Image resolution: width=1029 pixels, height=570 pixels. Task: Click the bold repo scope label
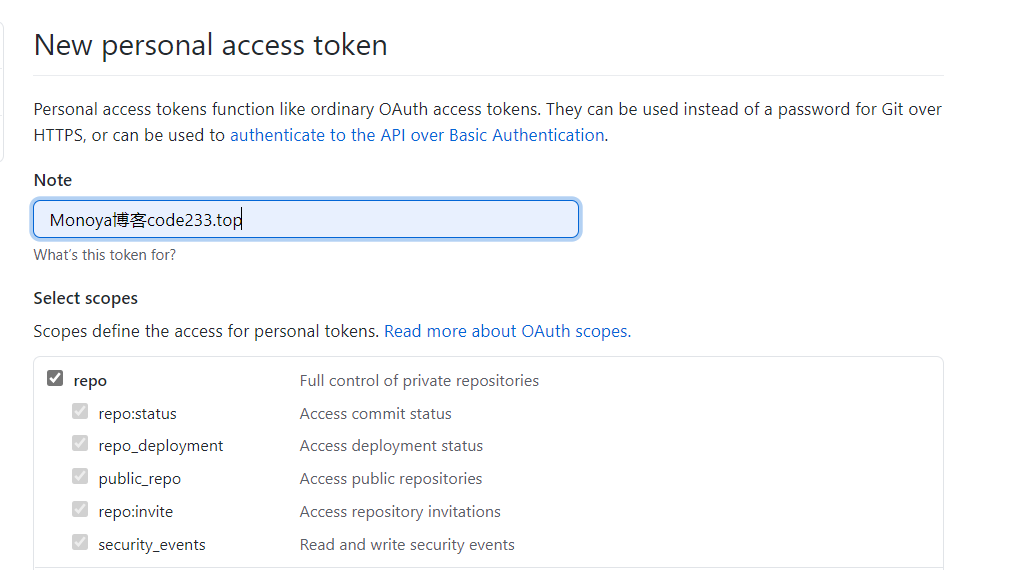pos(90,381)
